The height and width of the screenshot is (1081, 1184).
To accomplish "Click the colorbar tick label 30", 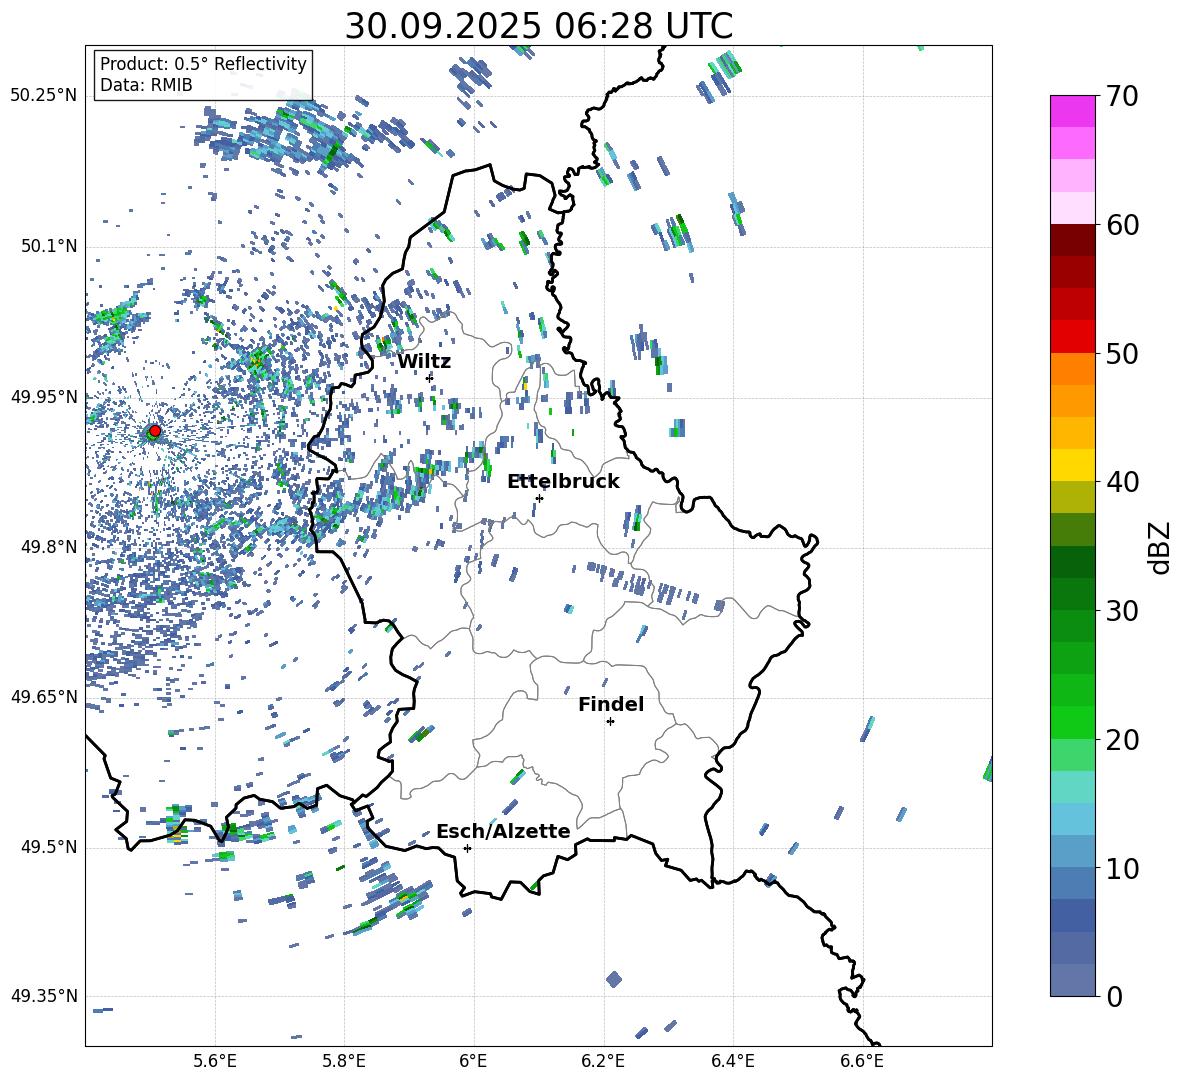I will [x=1121, y=611].
